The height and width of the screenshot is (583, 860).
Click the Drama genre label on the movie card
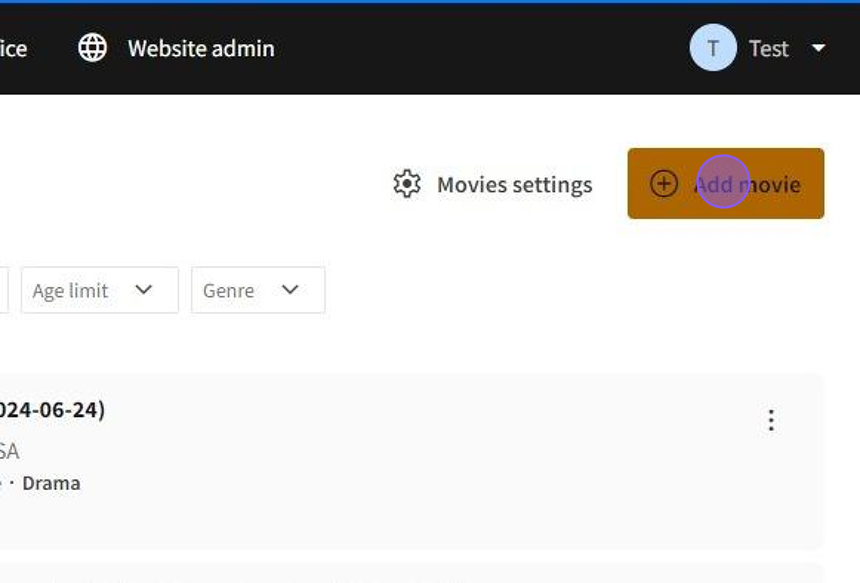[51, 483]
